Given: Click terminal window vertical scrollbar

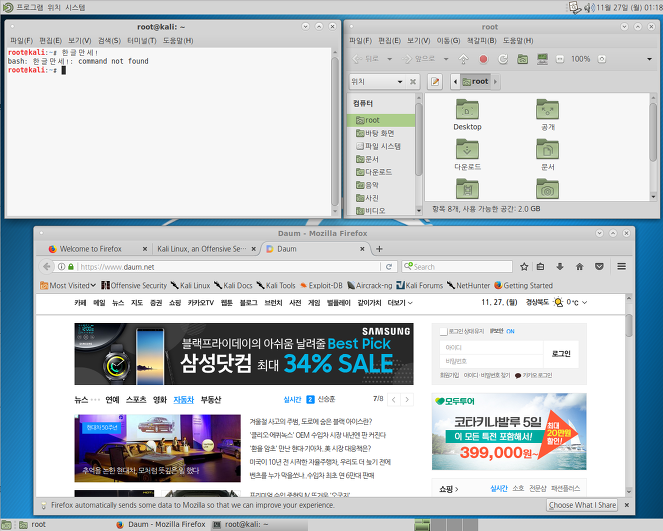Looking at the screenshot, I should 335,131.
